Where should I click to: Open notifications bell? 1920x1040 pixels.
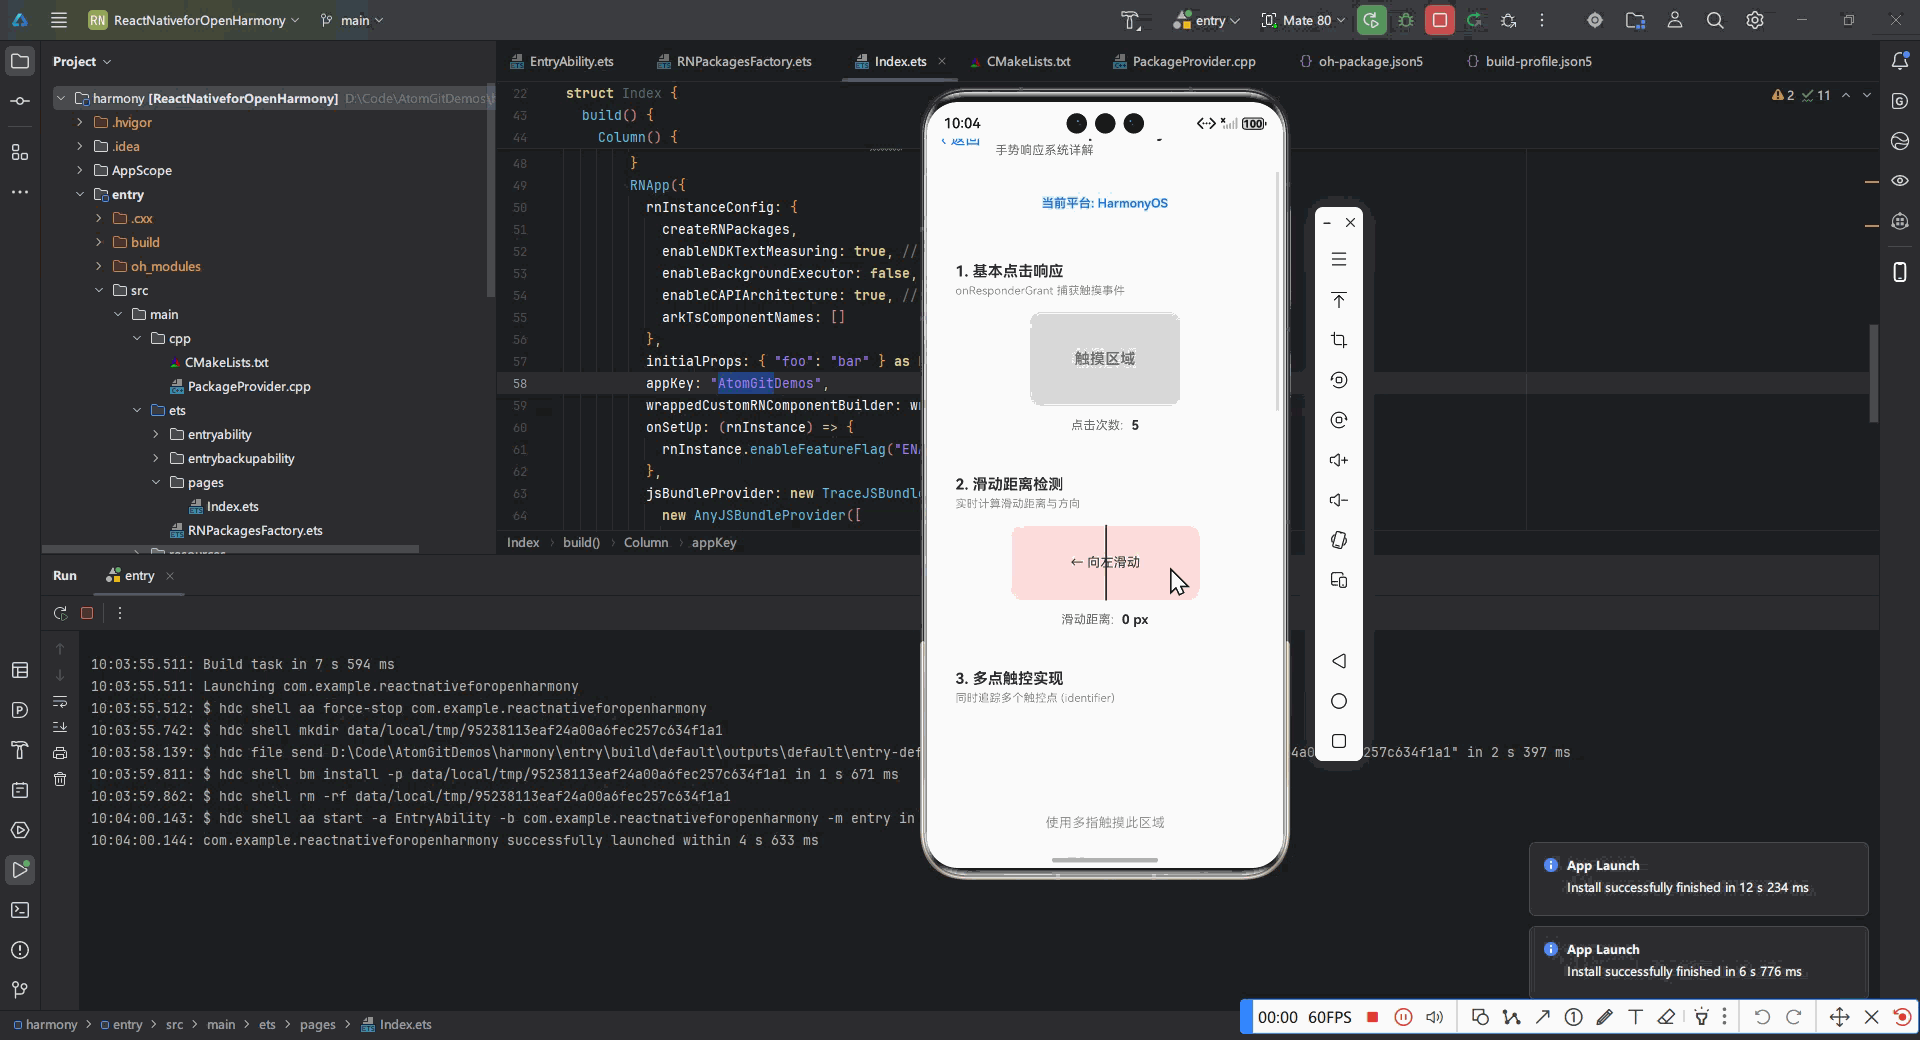point(1900,61)
